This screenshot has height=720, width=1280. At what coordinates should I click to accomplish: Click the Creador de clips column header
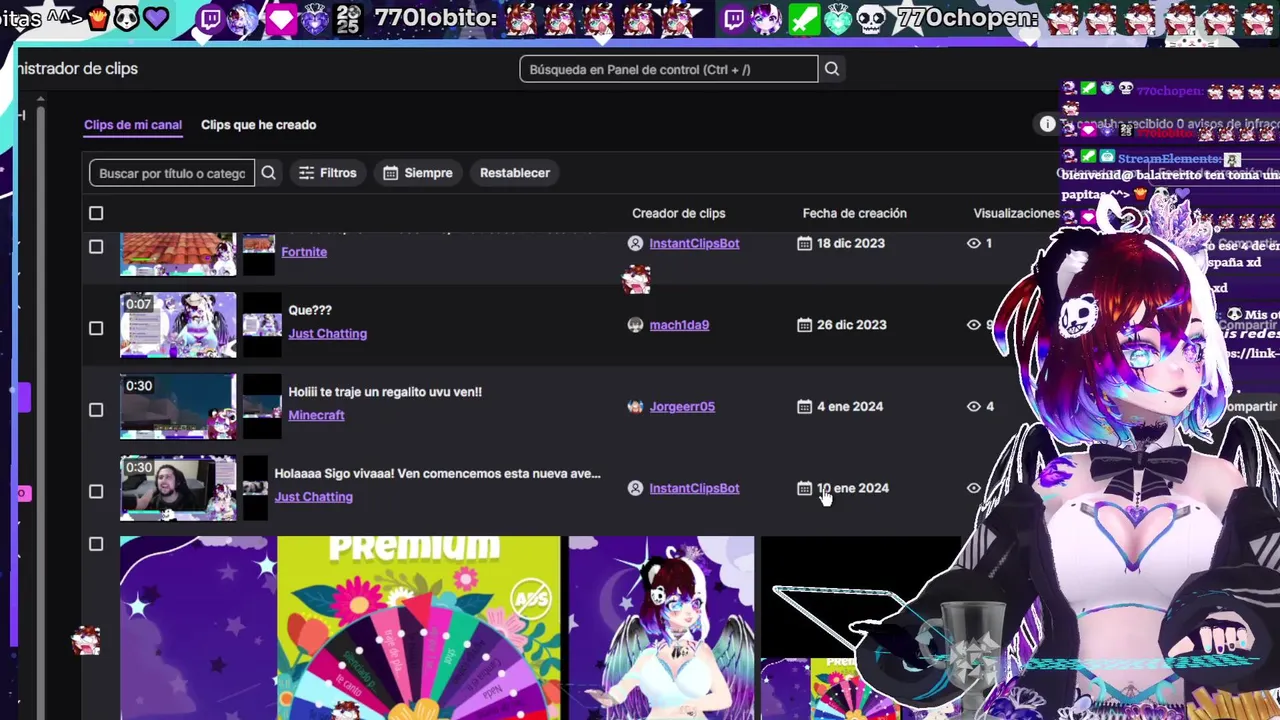tap(678, 213)
